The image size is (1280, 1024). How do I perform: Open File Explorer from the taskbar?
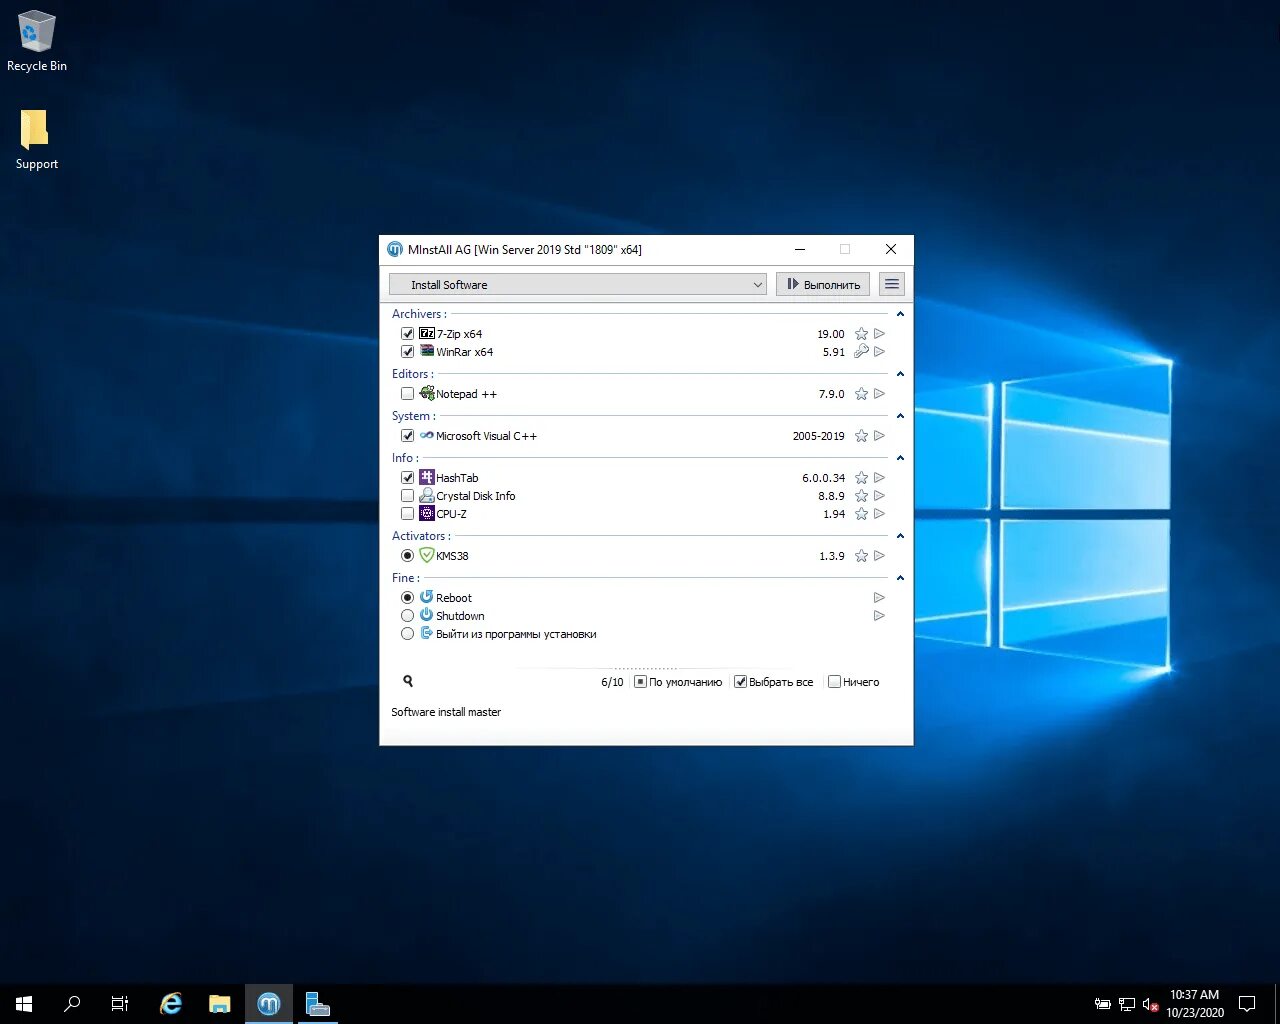pos(220,1004)
